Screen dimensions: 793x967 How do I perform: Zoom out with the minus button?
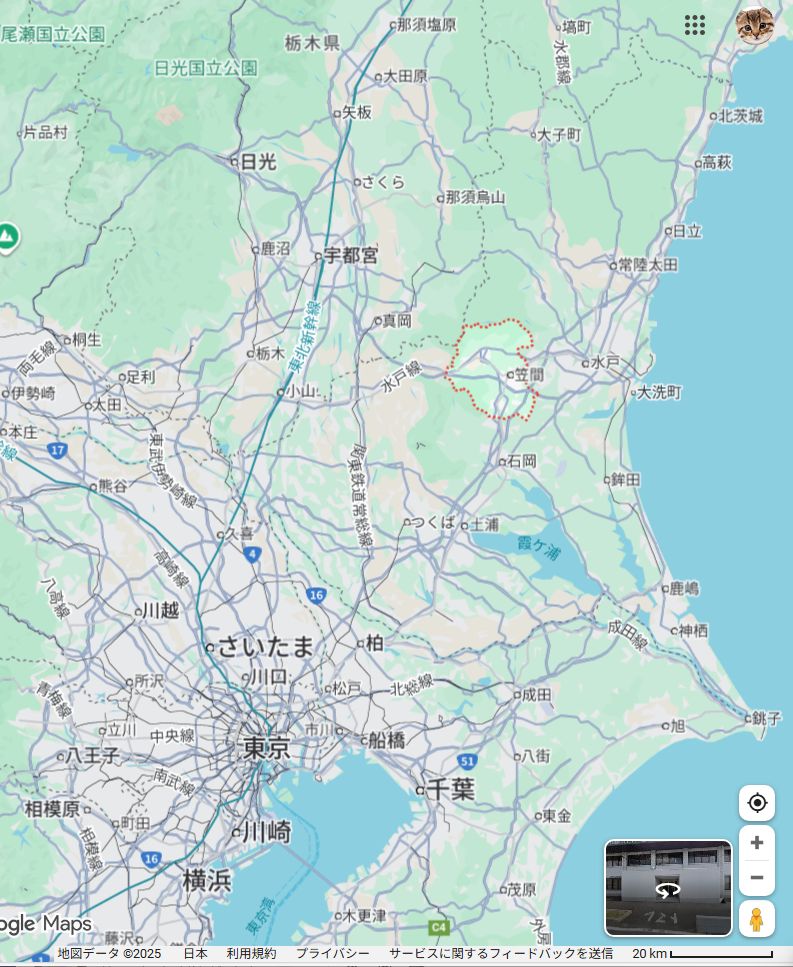[757, 878]
